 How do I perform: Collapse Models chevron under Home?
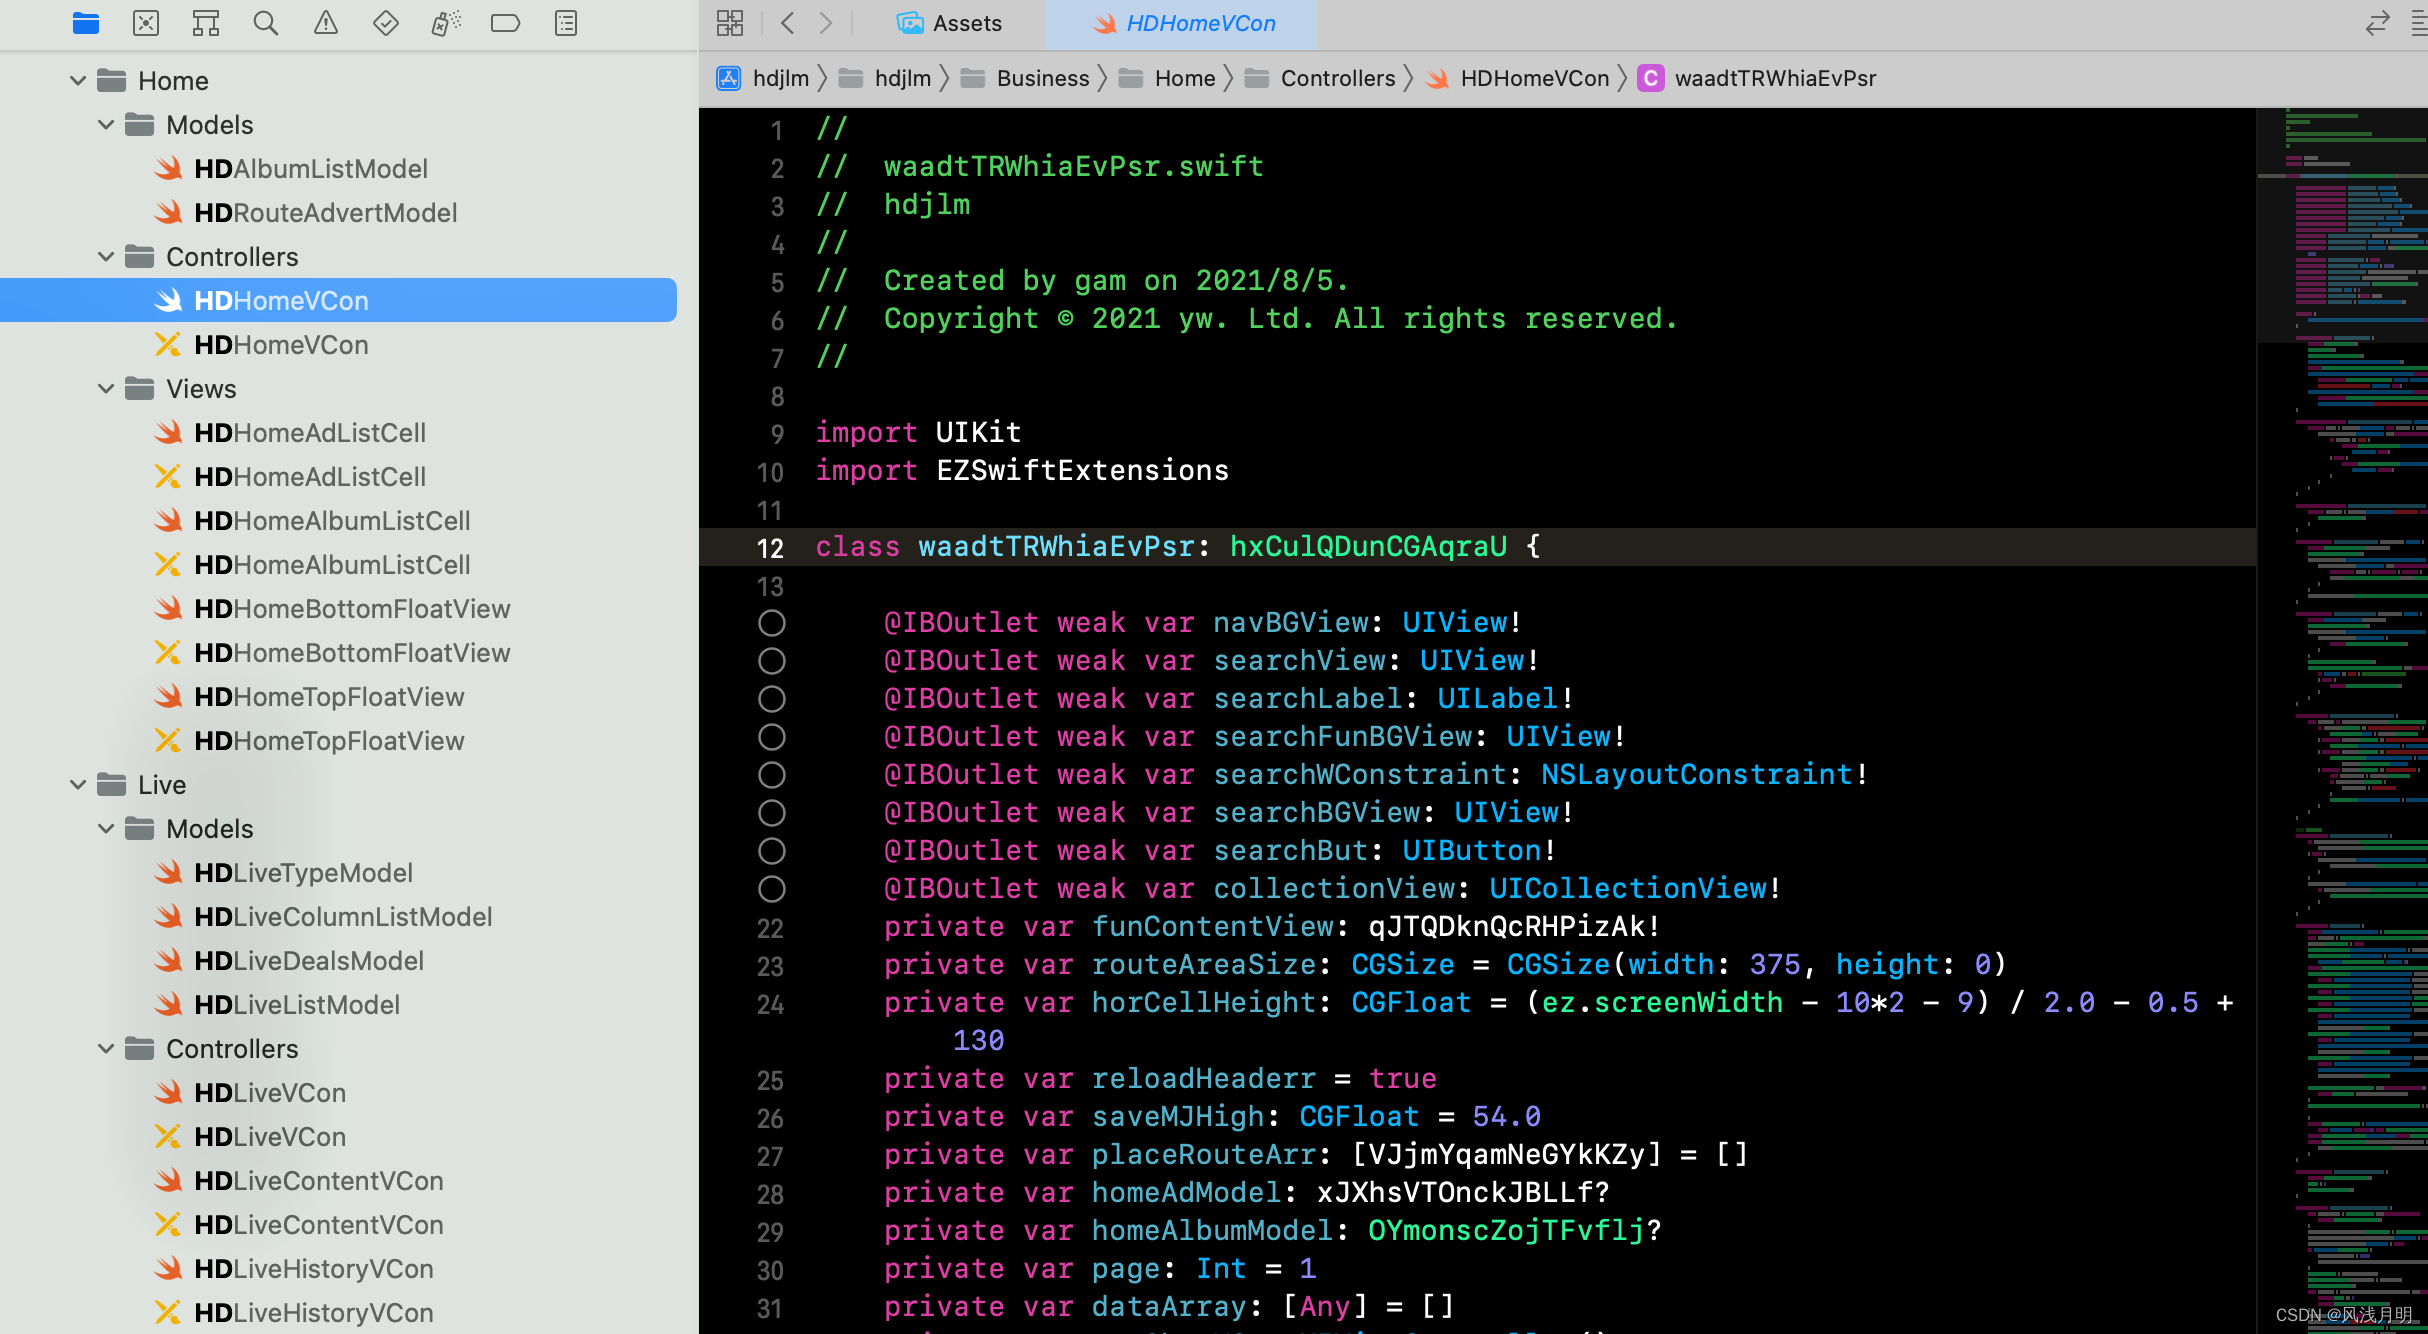click(x=106, y=124)
